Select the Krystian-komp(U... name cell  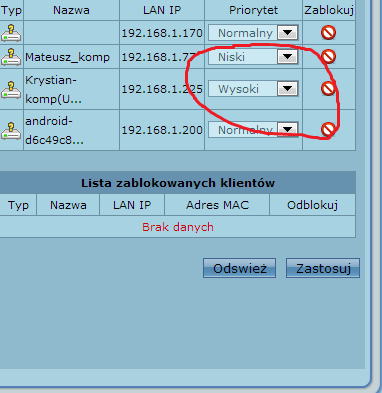(71, 89)
